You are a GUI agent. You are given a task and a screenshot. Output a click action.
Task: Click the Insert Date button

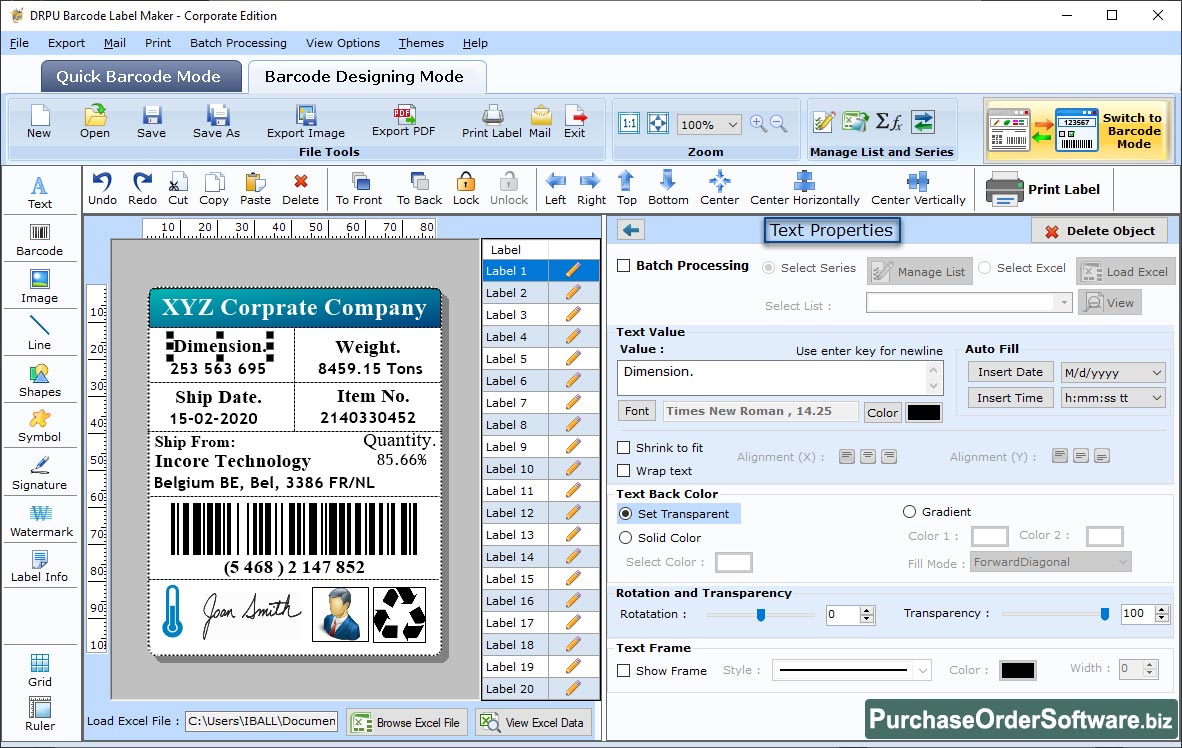pyautogui.click(x=1010, y=372)
